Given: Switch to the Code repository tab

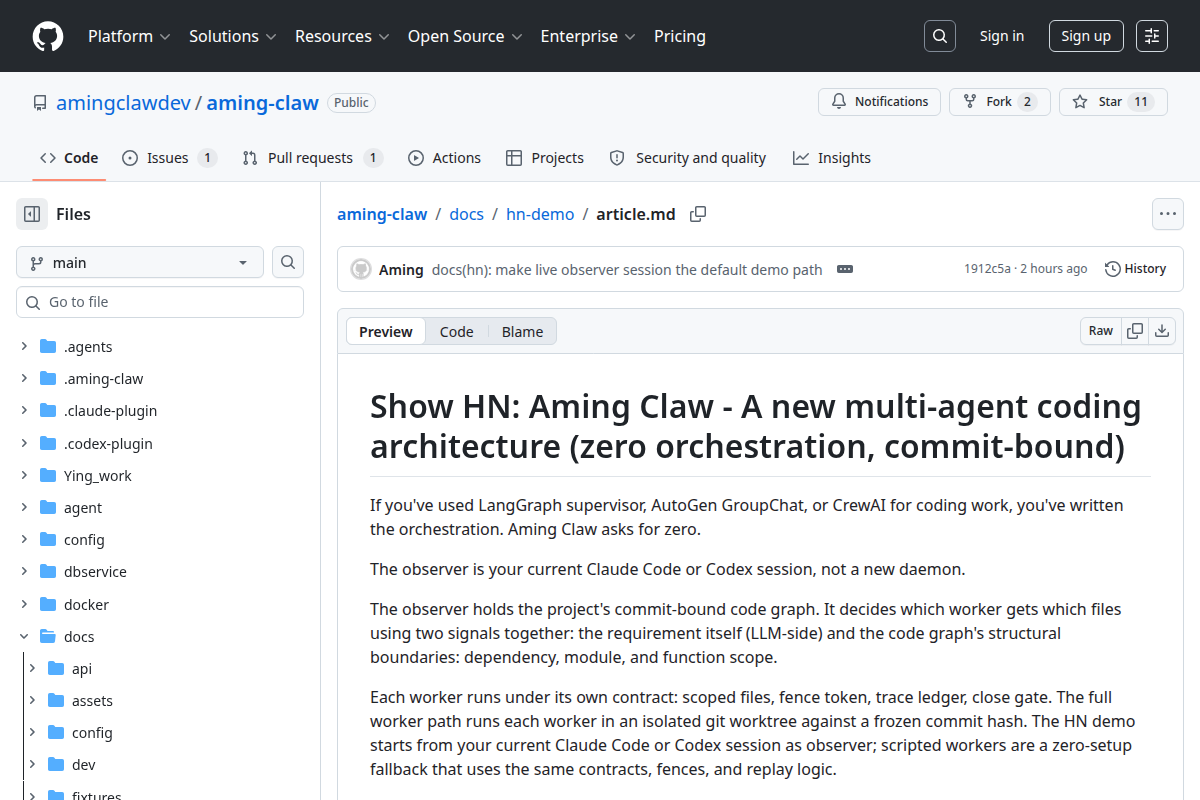Looking at the screenshot, I should (69, 158).
